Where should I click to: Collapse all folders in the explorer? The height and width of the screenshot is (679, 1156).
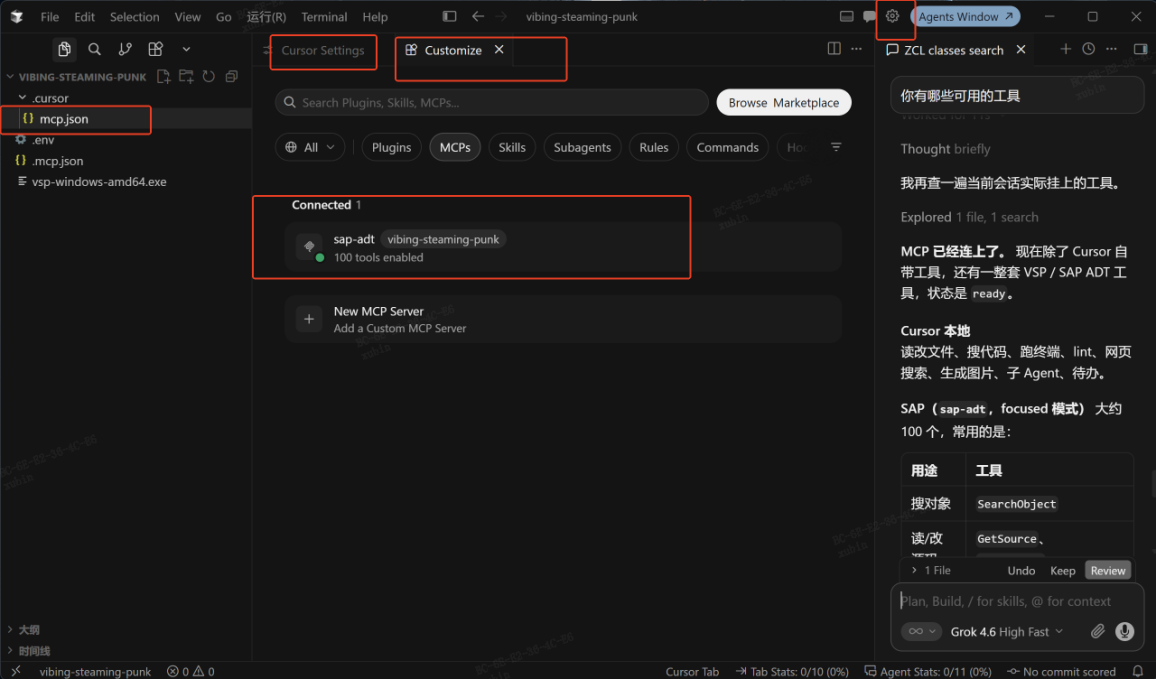point(231,76)
